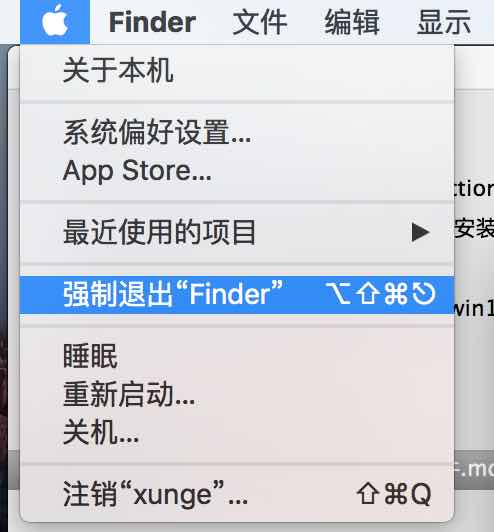Image resolution: width=494 pixels, height=532 pixels.
Task: Click the ⇧⌘Q shortcut on logout row
Action: [394, 495]
